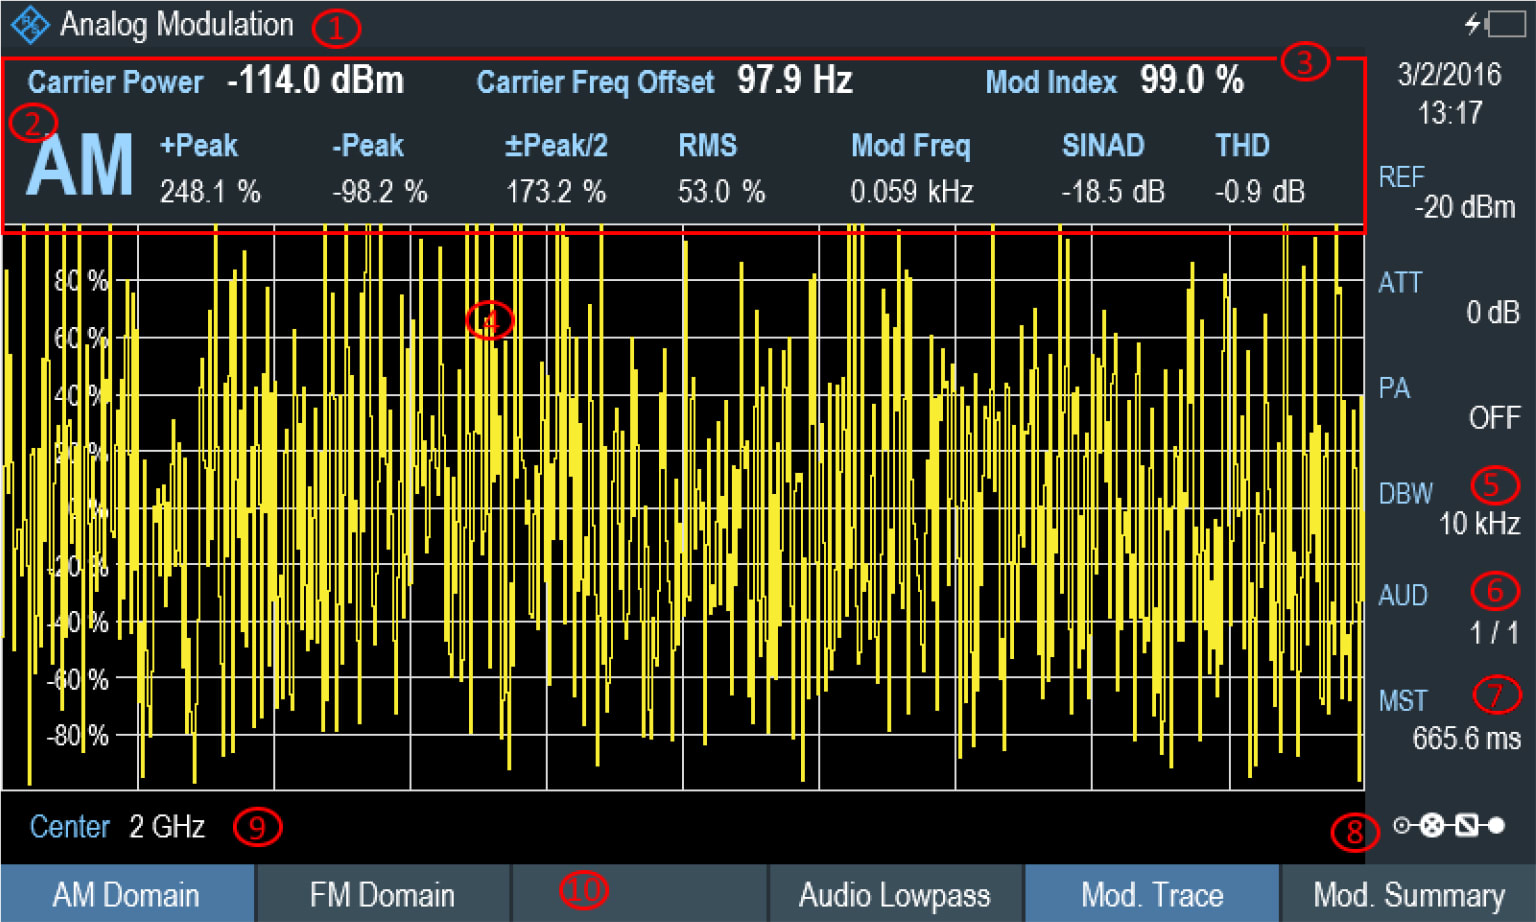The image size is (1536, 922).
Task: Select the AM Domain softkey
Action: [x=127, y=894]
